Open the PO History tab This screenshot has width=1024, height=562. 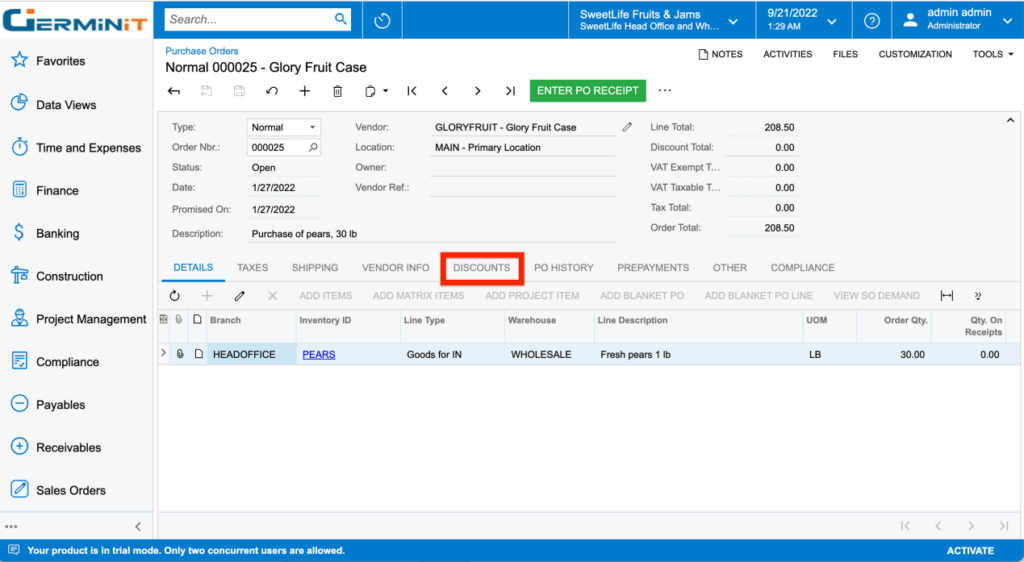[x=563, y=268]
